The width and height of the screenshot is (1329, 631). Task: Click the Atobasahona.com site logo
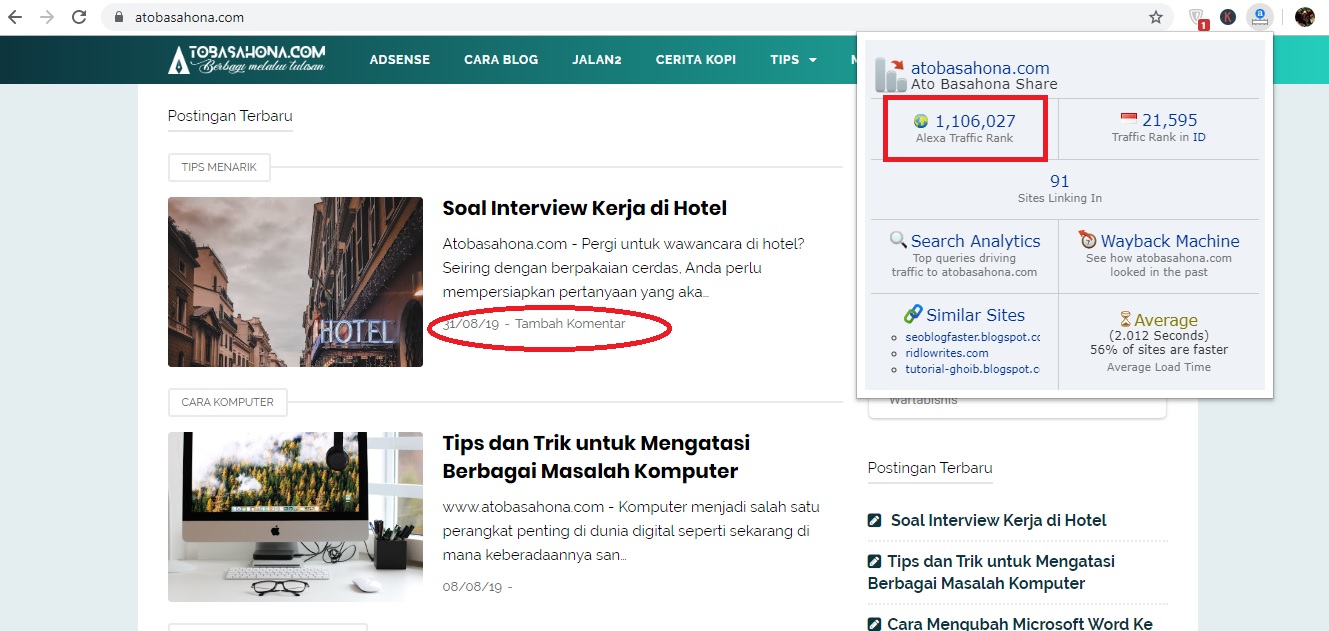247,59
